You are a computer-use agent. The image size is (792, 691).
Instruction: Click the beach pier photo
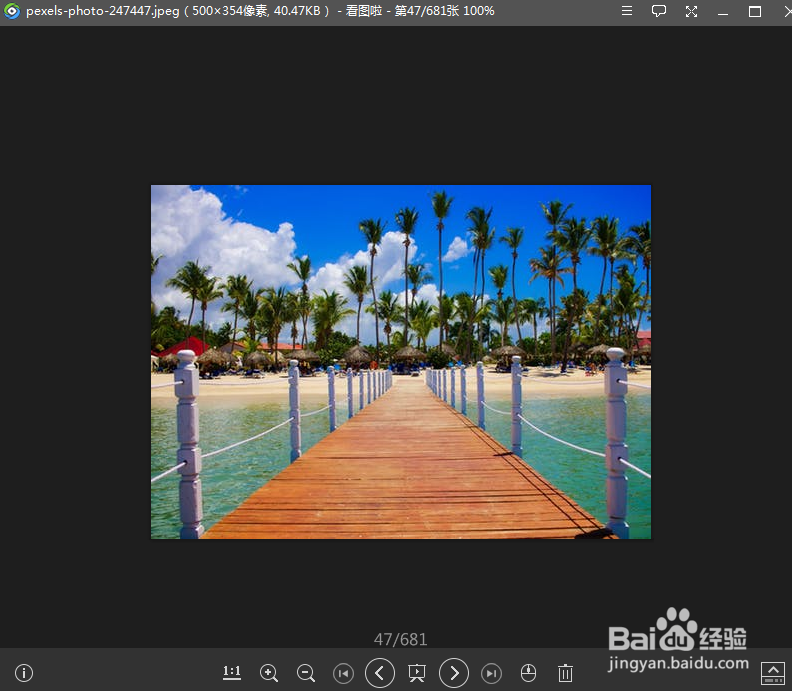(401, 362)
